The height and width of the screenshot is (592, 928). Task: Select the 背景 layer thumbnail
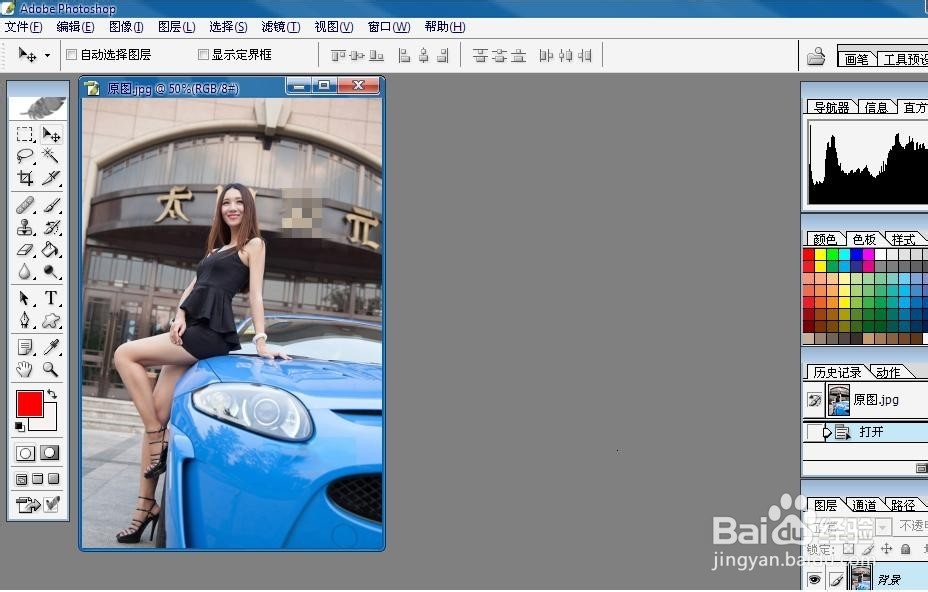coord(860,578)
